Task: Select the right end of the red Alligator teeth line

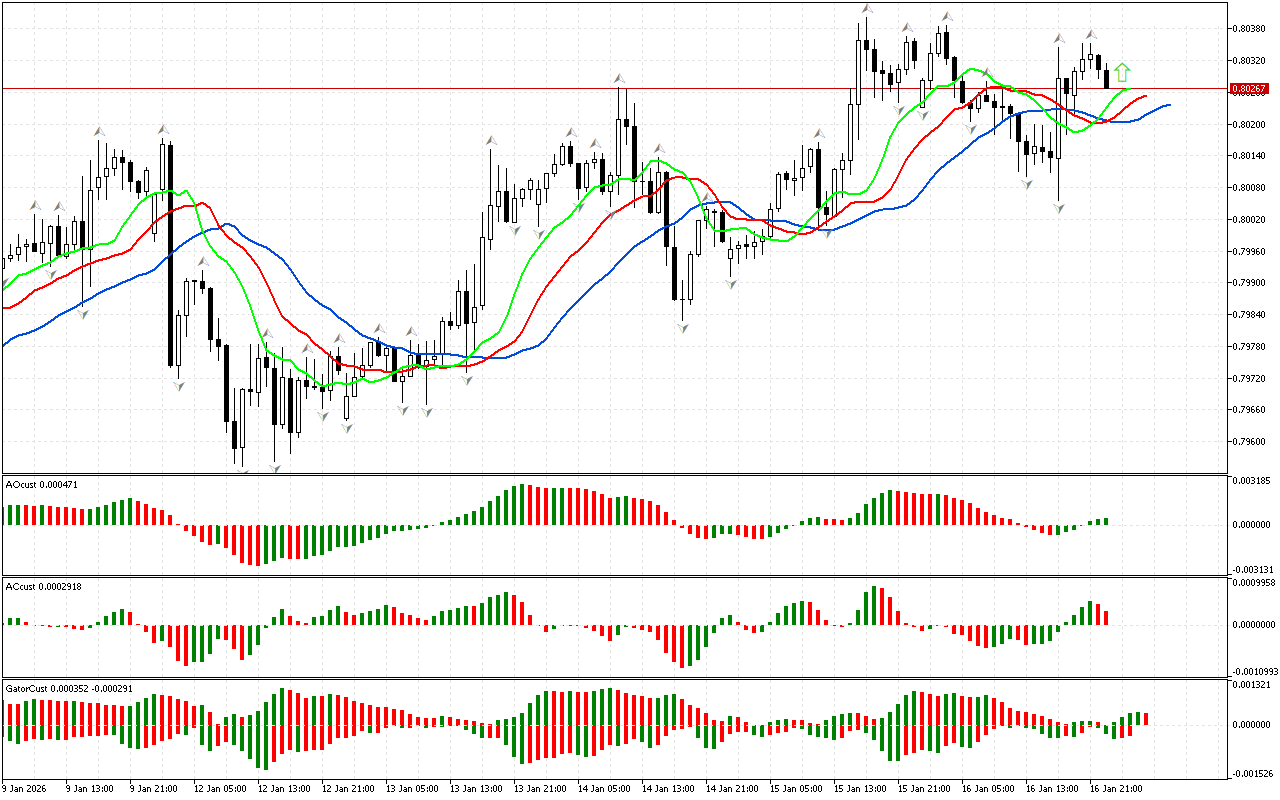Action: [x=1145, y=97]
